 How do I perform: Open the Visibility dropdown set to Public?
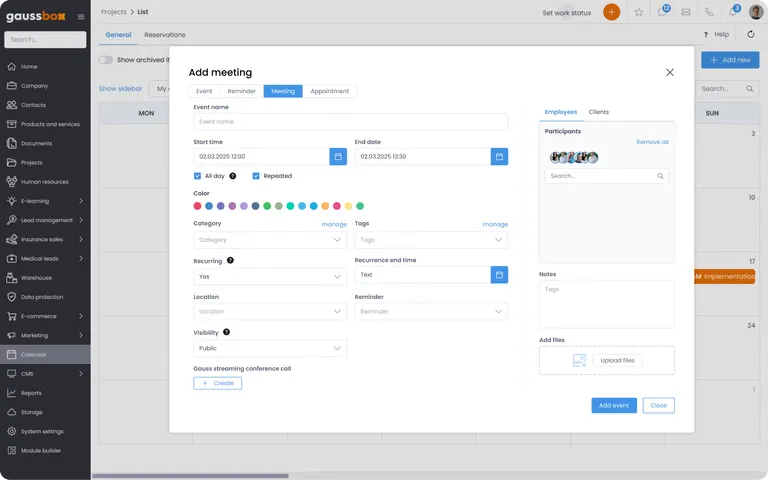tap(270, 348)
